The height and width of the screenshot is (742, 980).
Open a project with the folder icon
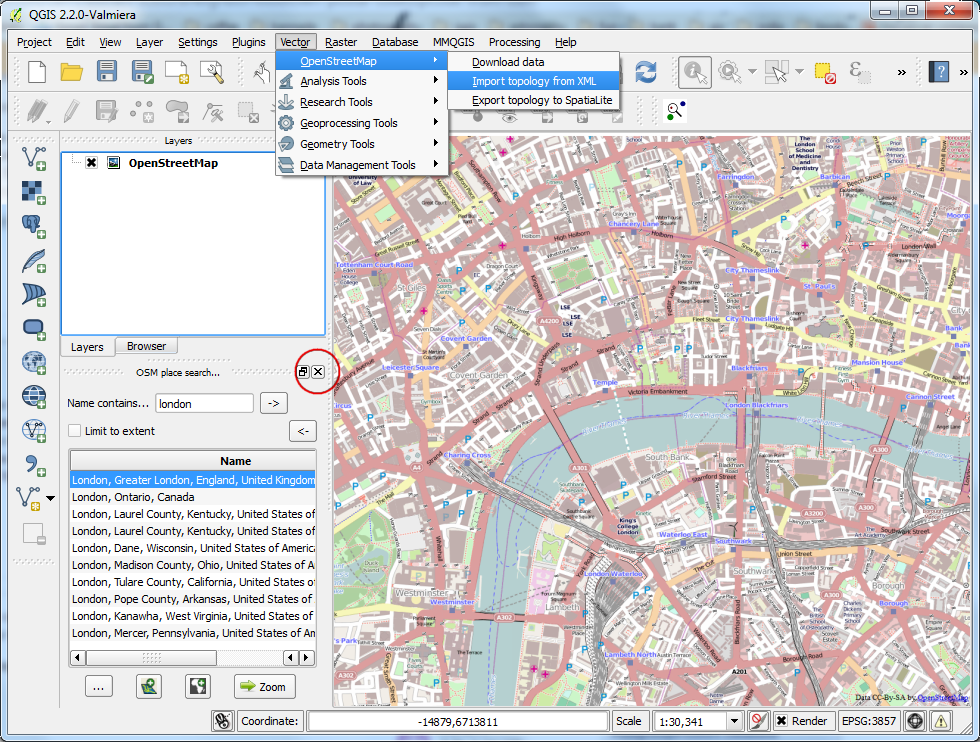click(72, 71)
